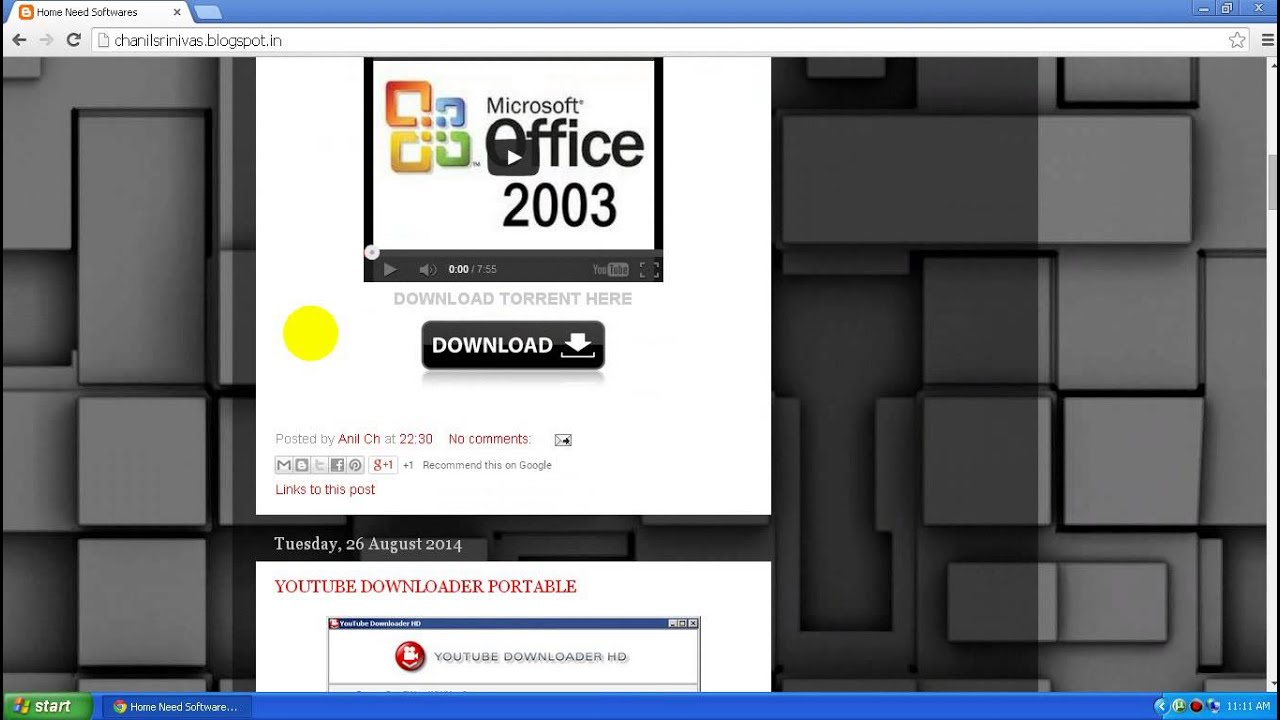Click the page vertical scrollbar thumb

tap(1273, 182)
